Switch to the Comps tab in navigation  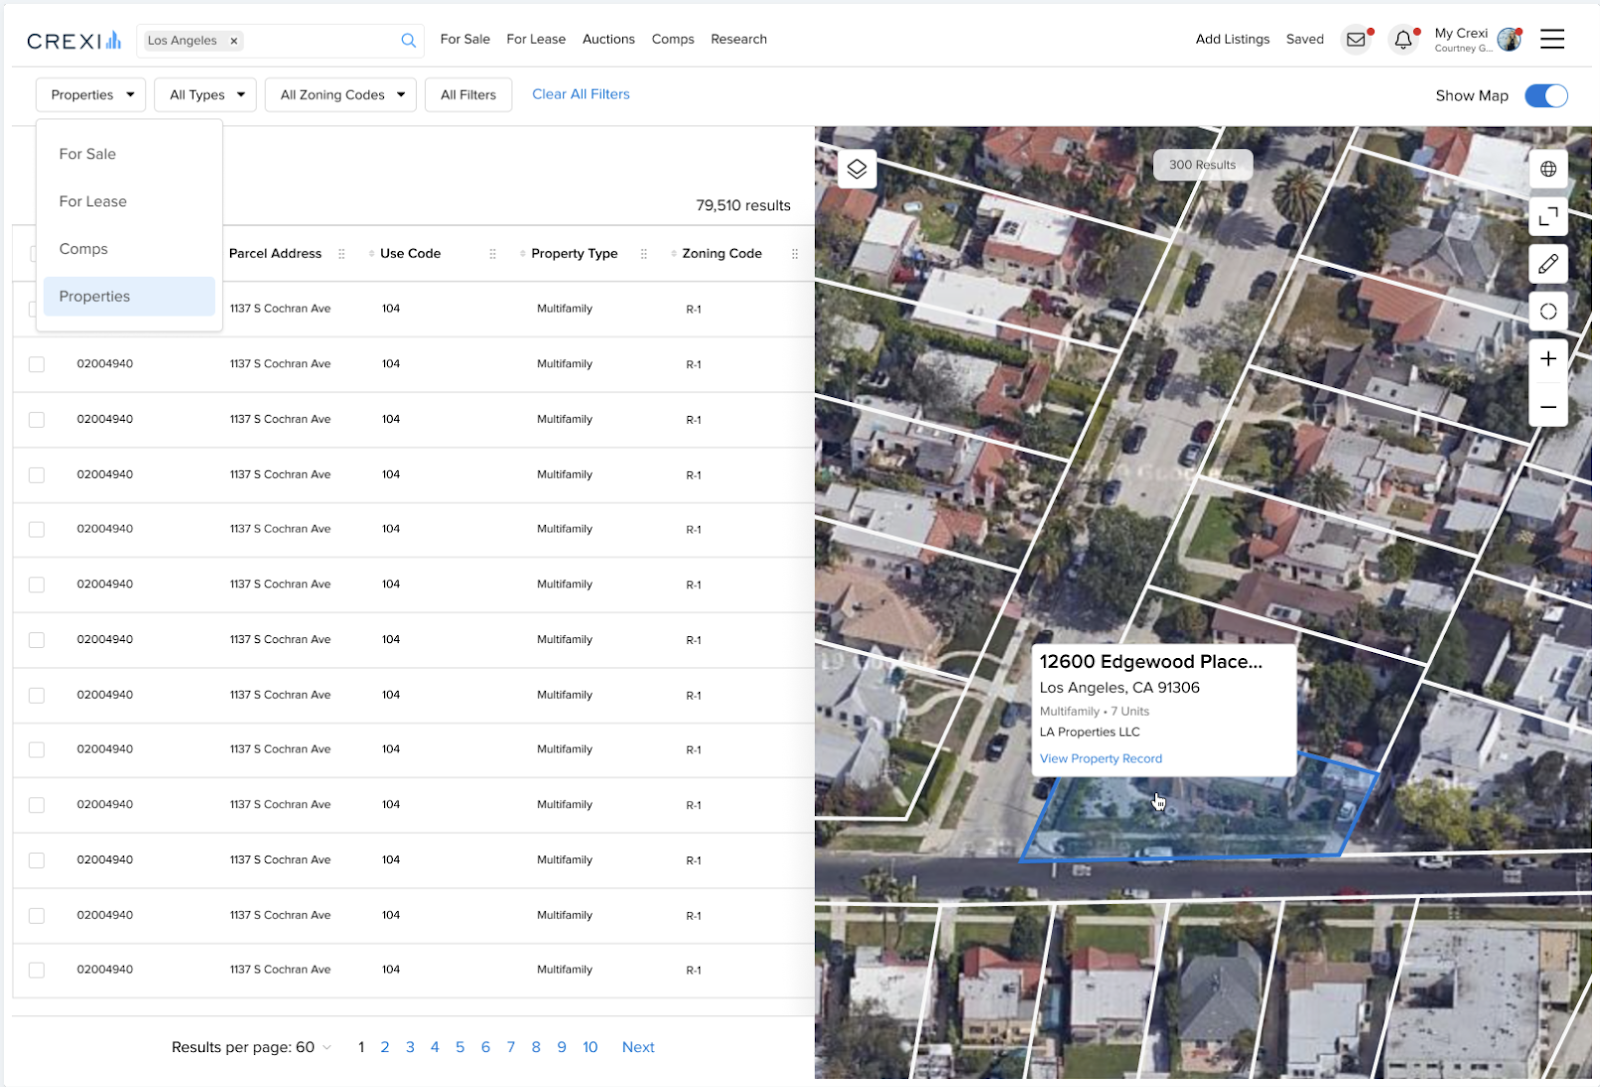[x=672, y=39]
